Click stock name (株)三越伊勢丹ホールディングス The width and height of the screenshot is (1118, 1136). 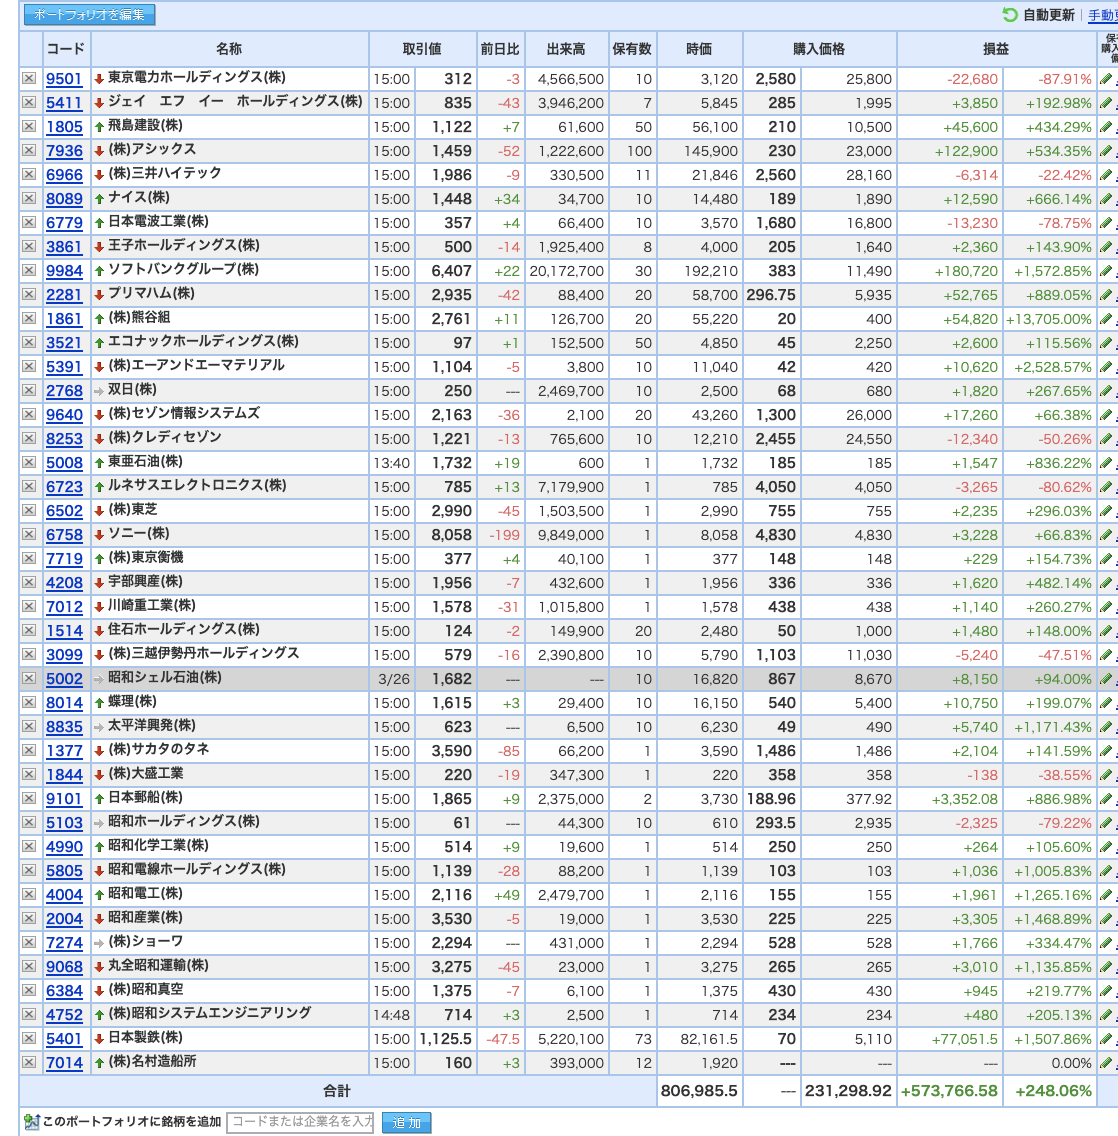(204, 653)
